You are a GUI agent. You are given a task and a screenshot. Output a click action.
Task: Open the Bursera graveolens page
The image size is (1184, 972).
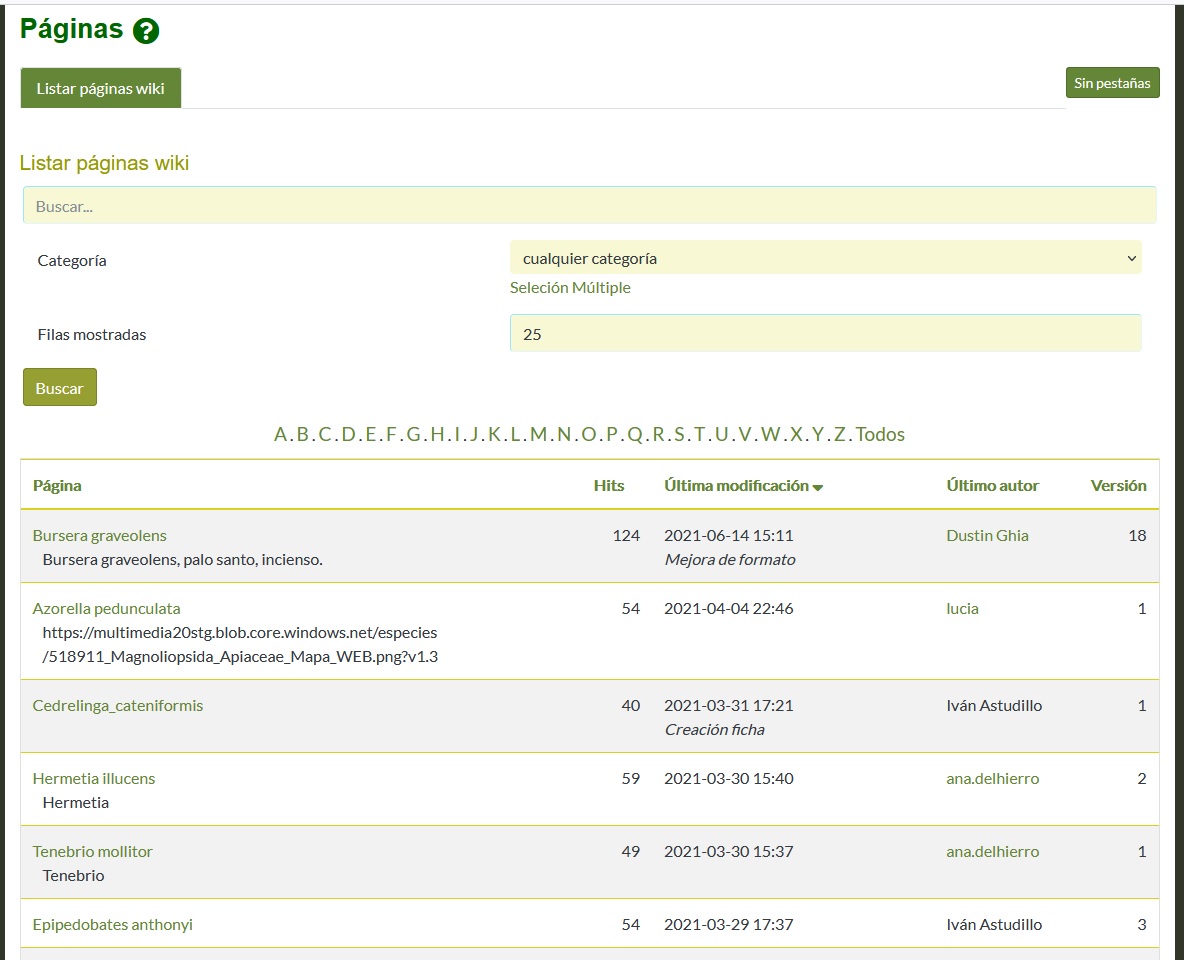tap(100, 535)
